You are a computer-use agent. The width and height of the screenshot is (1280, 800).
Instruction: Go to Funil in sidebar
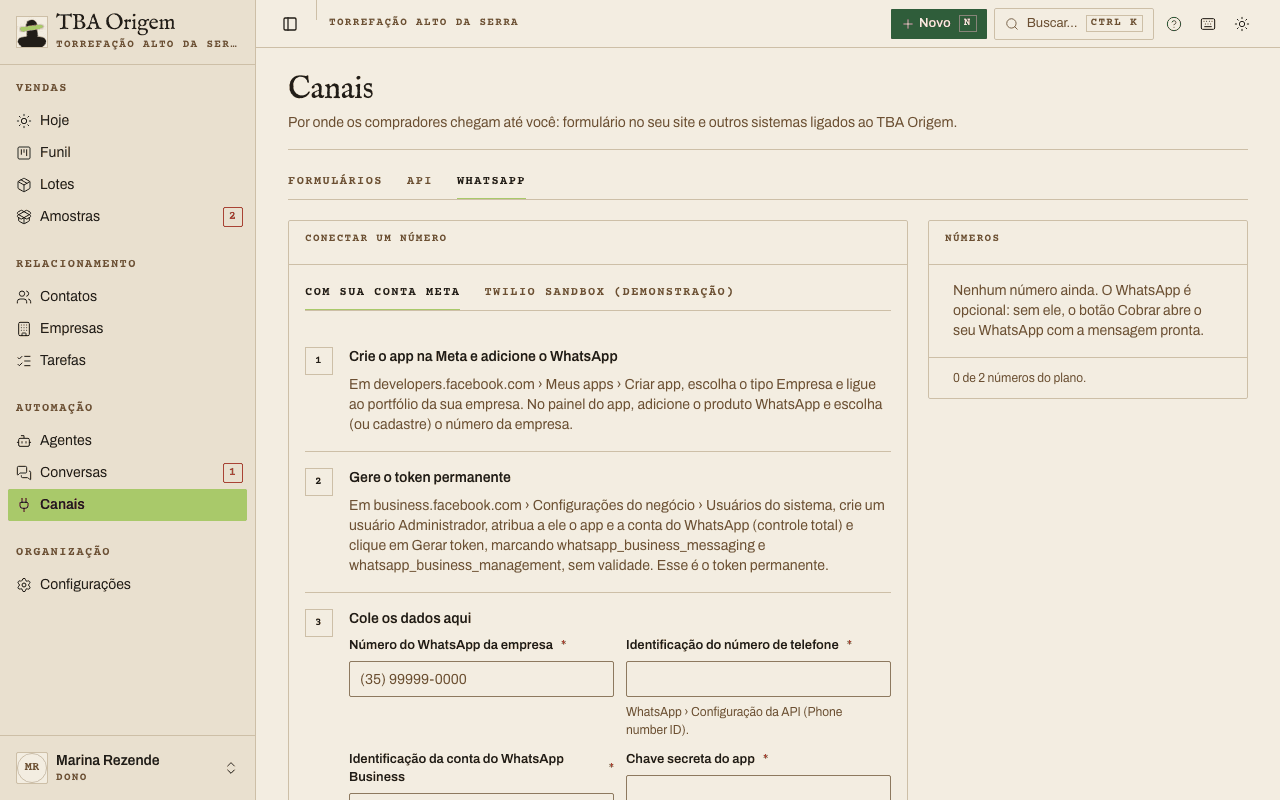pos(127,152)
